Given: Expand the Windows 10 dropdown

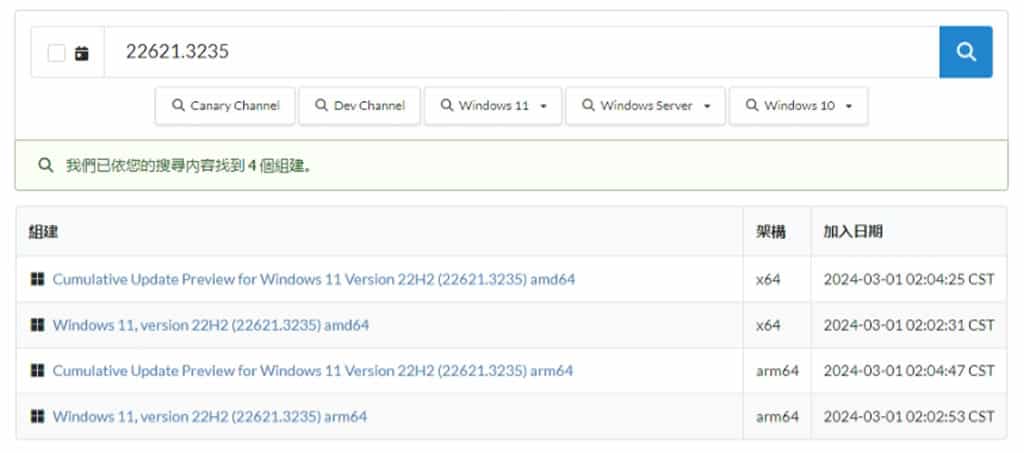Looking at the screenshot, I should point(799,106).
